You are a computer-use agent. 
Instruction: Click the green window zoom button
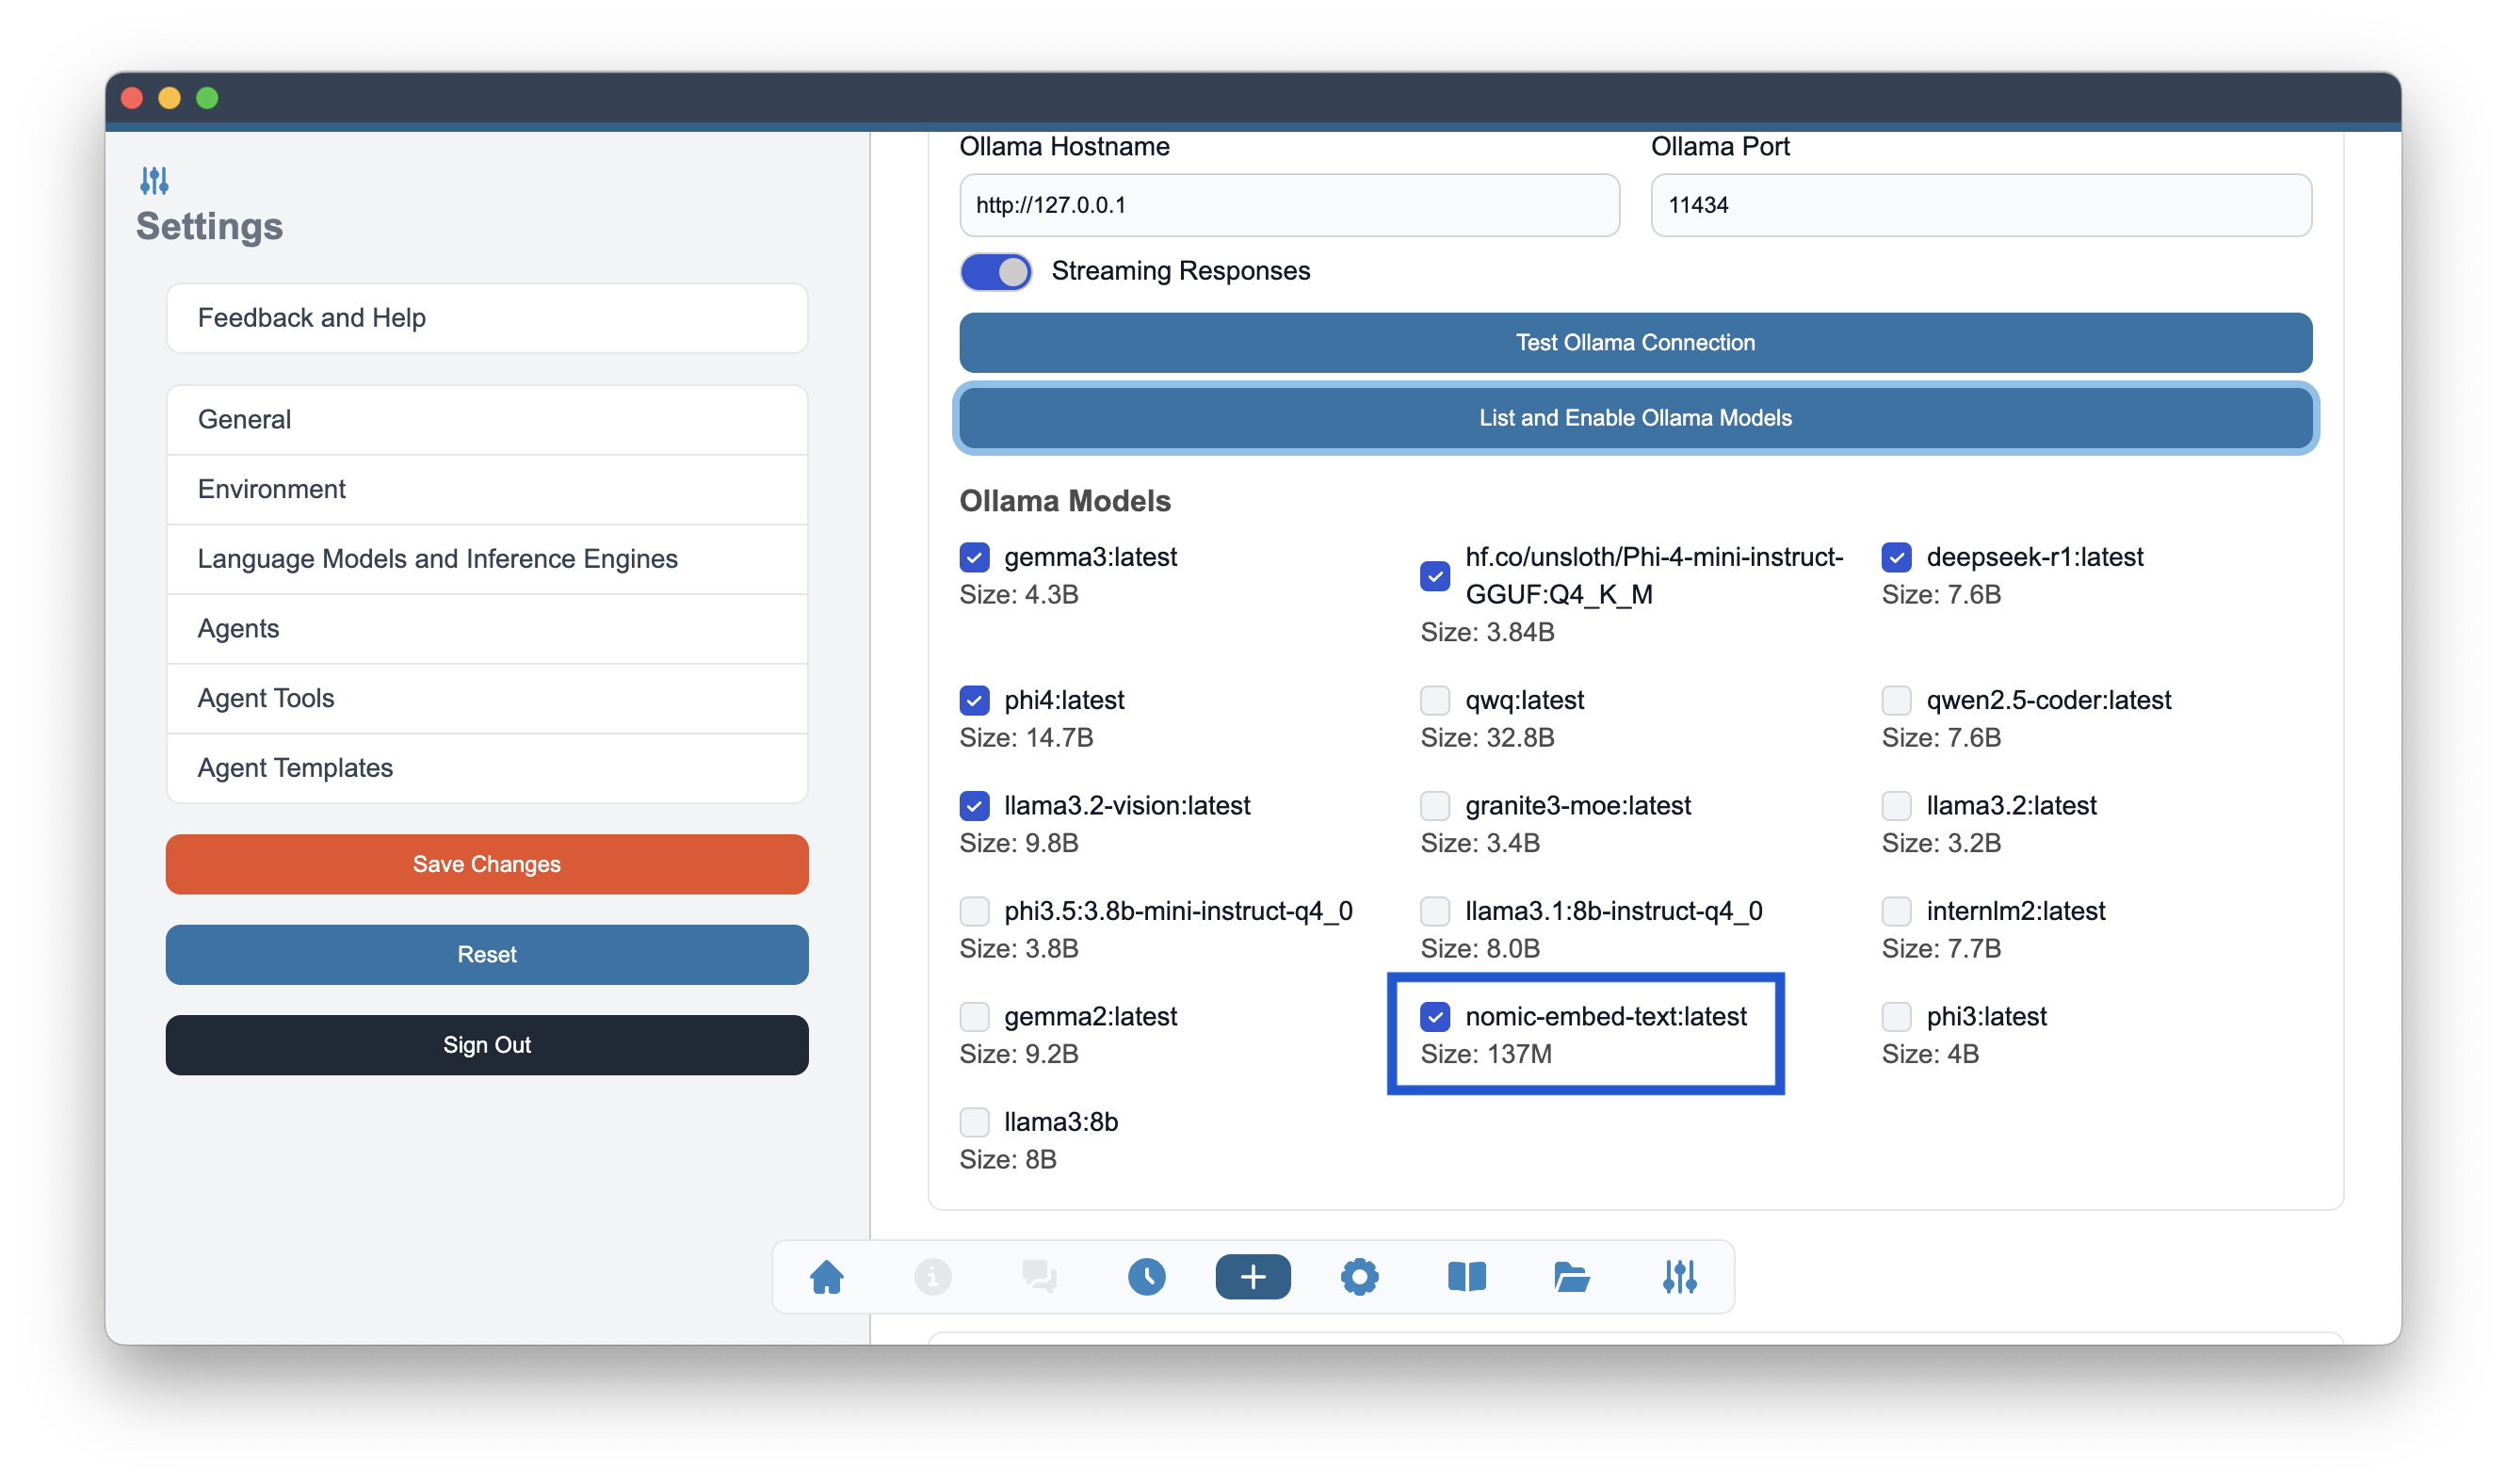[207, 98]
